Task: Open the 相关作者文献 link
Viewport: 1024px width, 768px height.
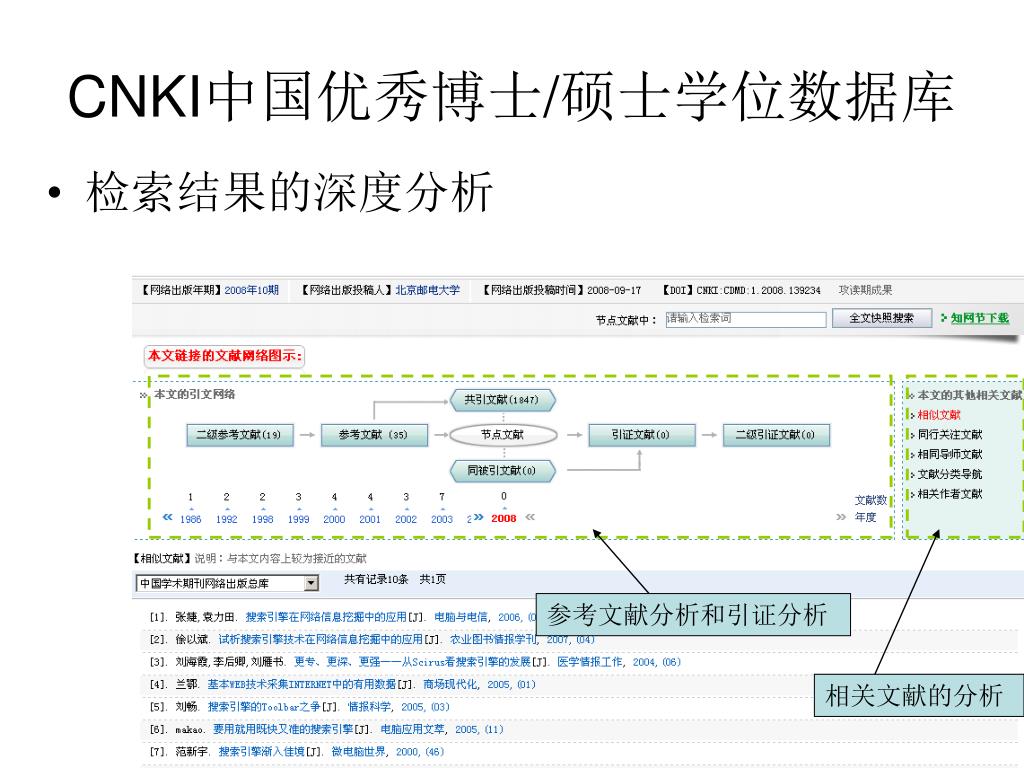Action: 950,494
